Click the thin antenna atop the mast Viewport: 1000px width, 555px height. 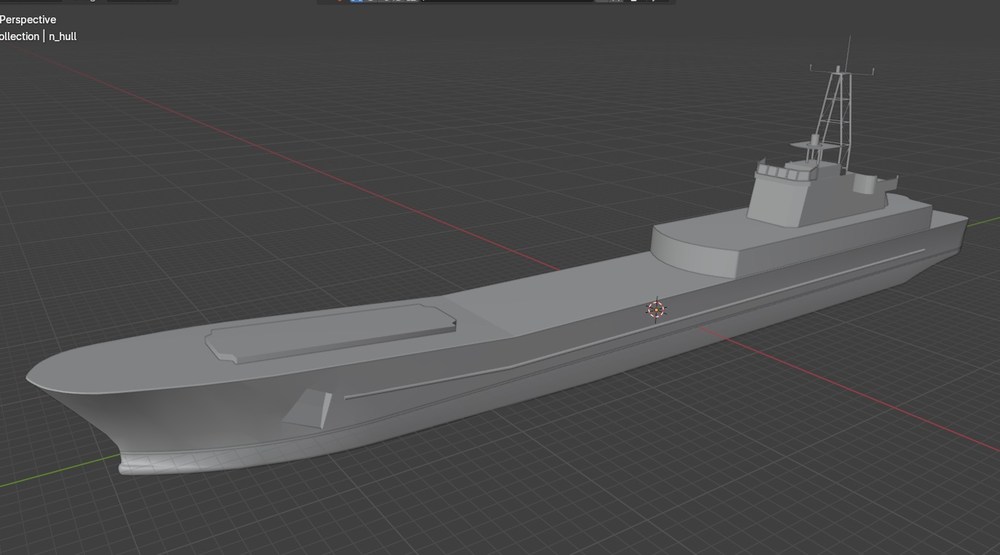tap(848, 54)
